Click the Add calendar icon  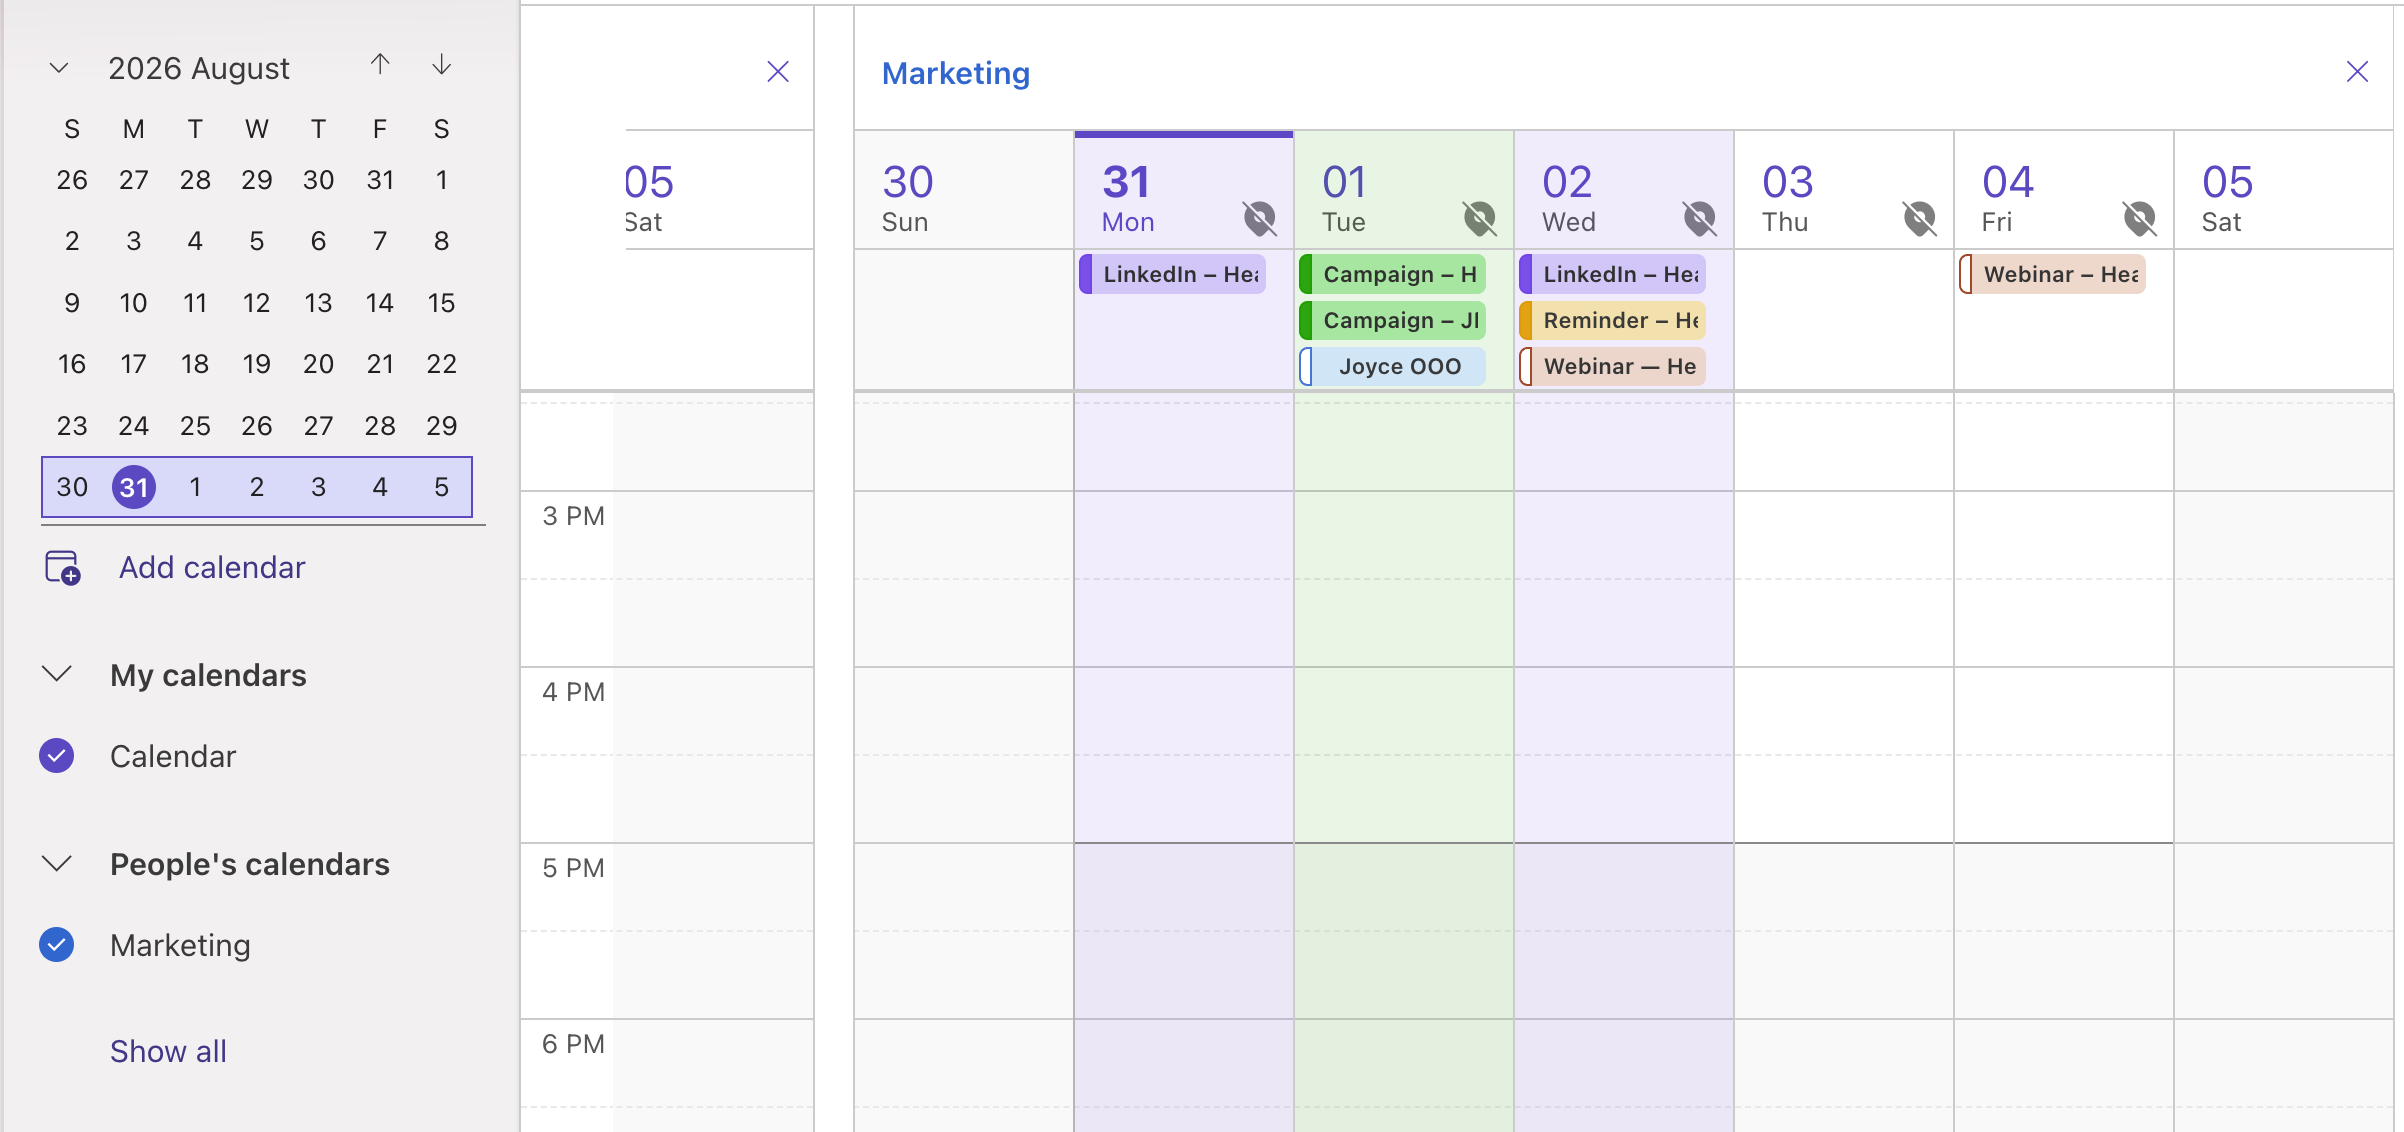click(x=62, y=567)
